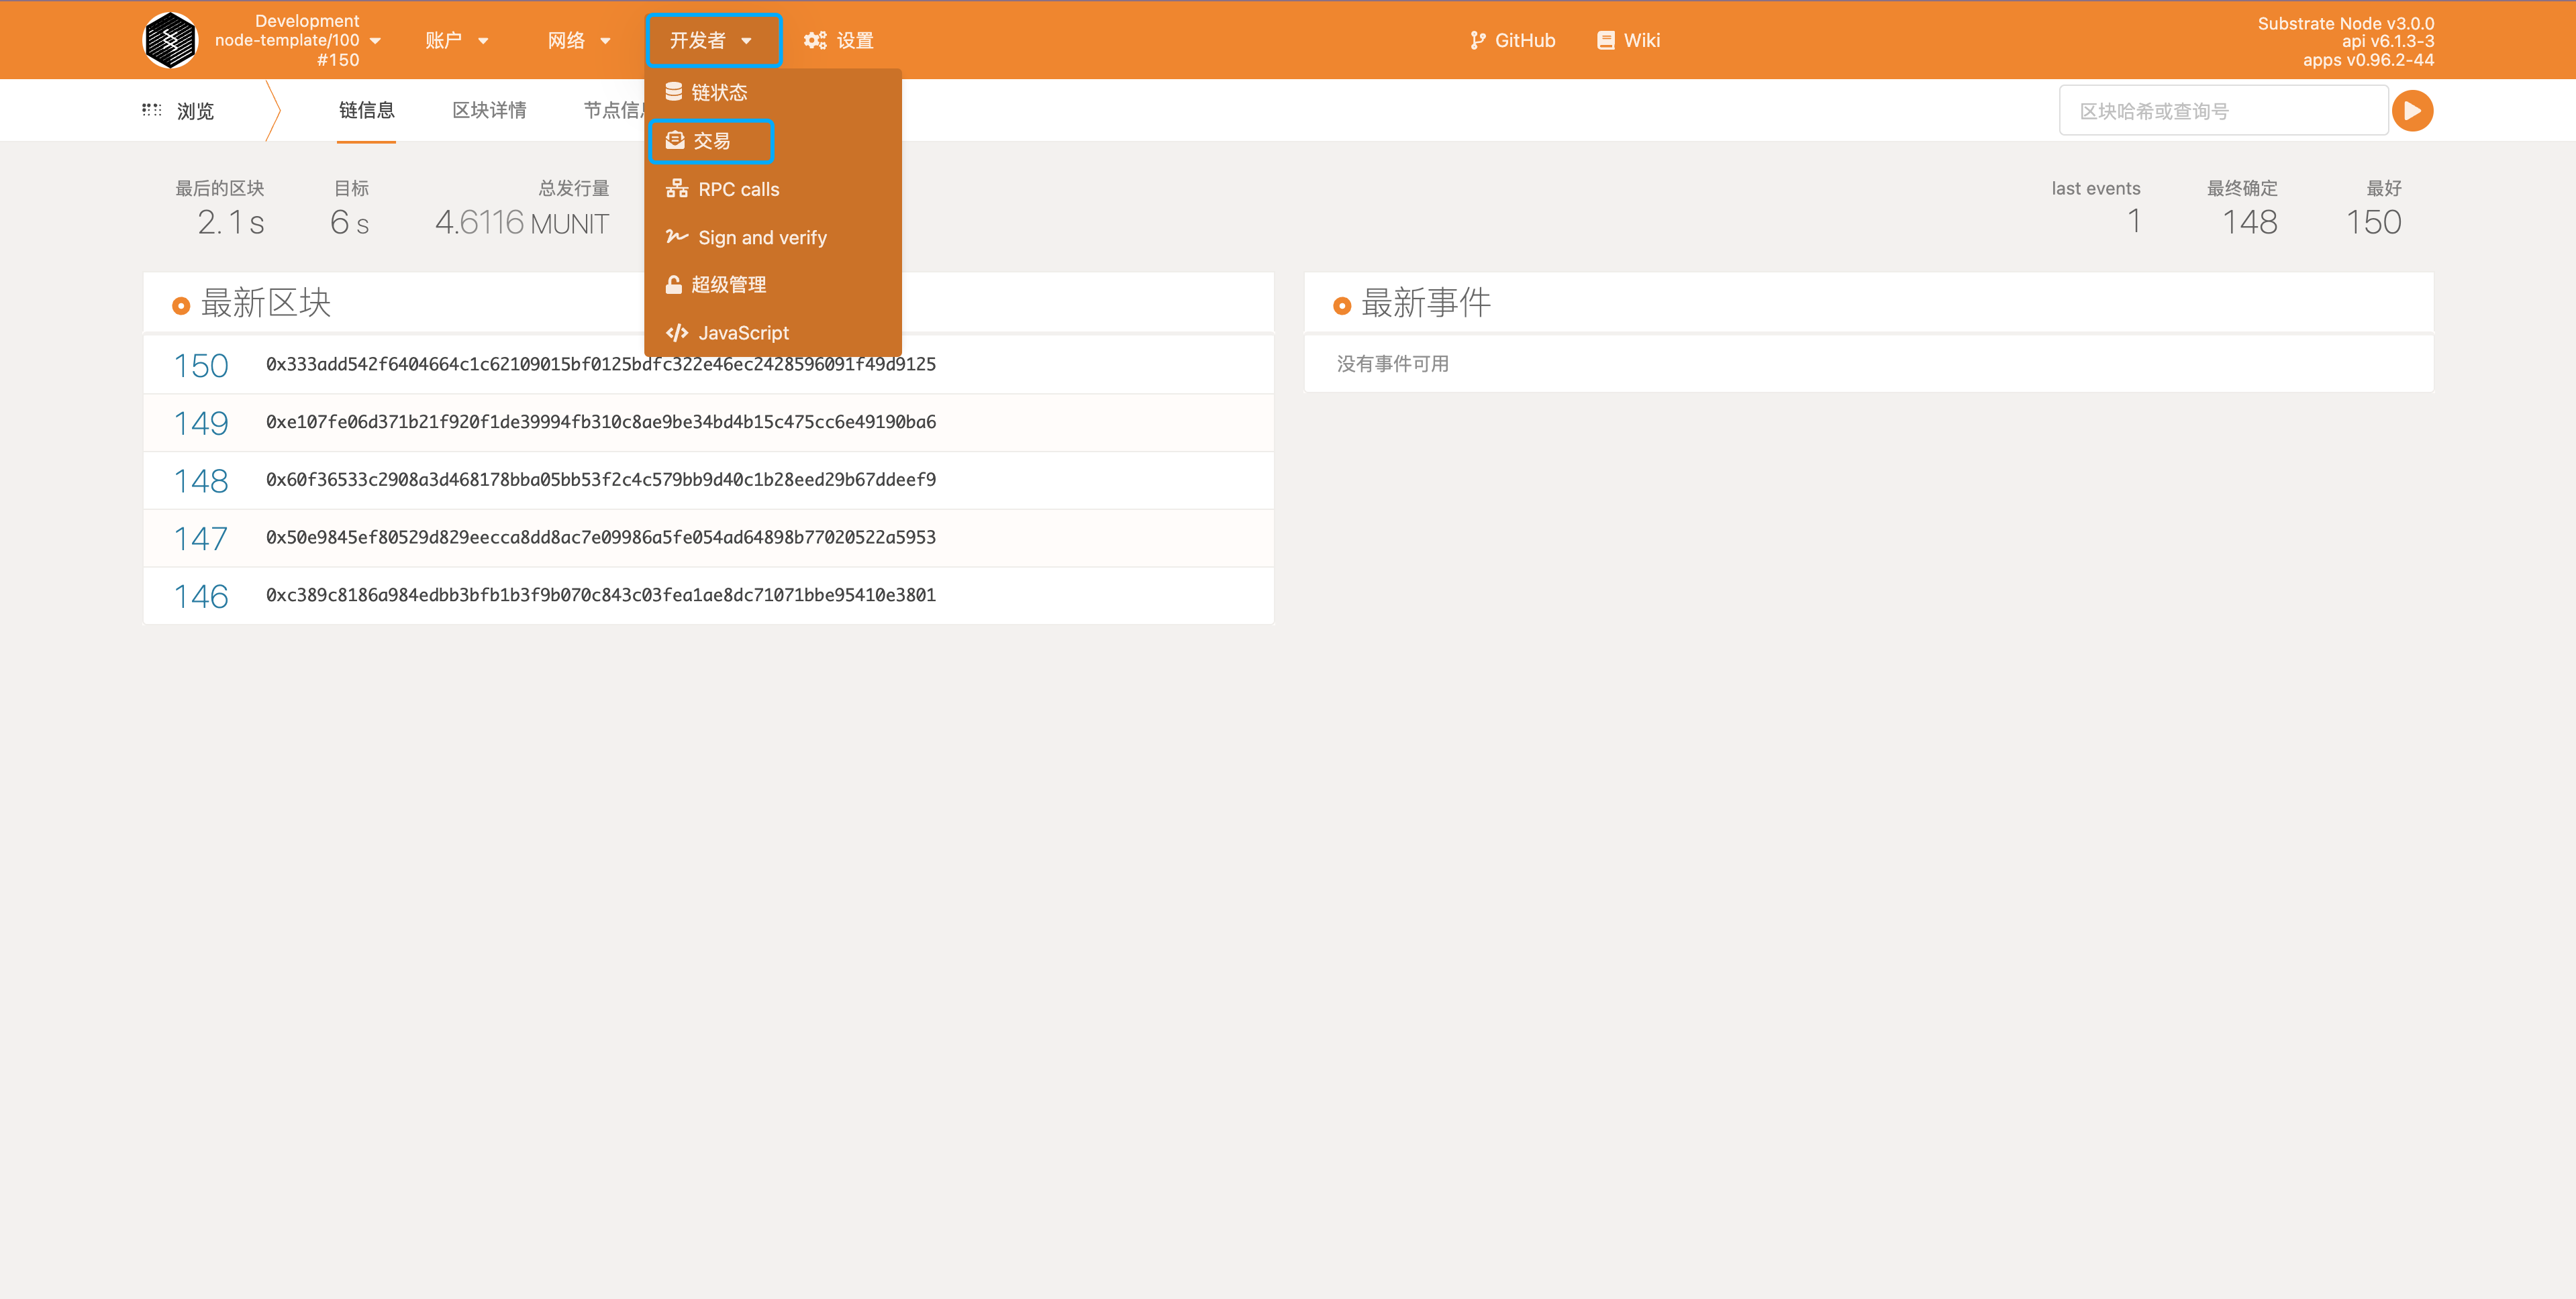Focus the 区块哈希或查询号 search field

[2223, 110]
